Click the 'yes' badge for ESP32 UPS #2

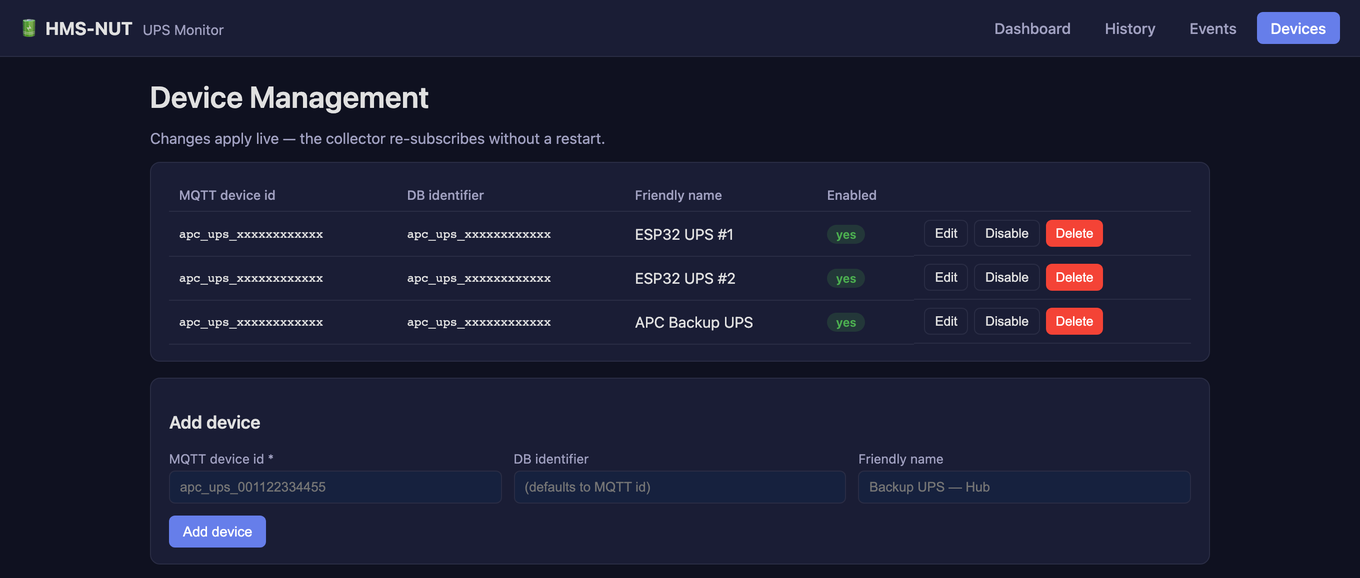coord(846,278)
